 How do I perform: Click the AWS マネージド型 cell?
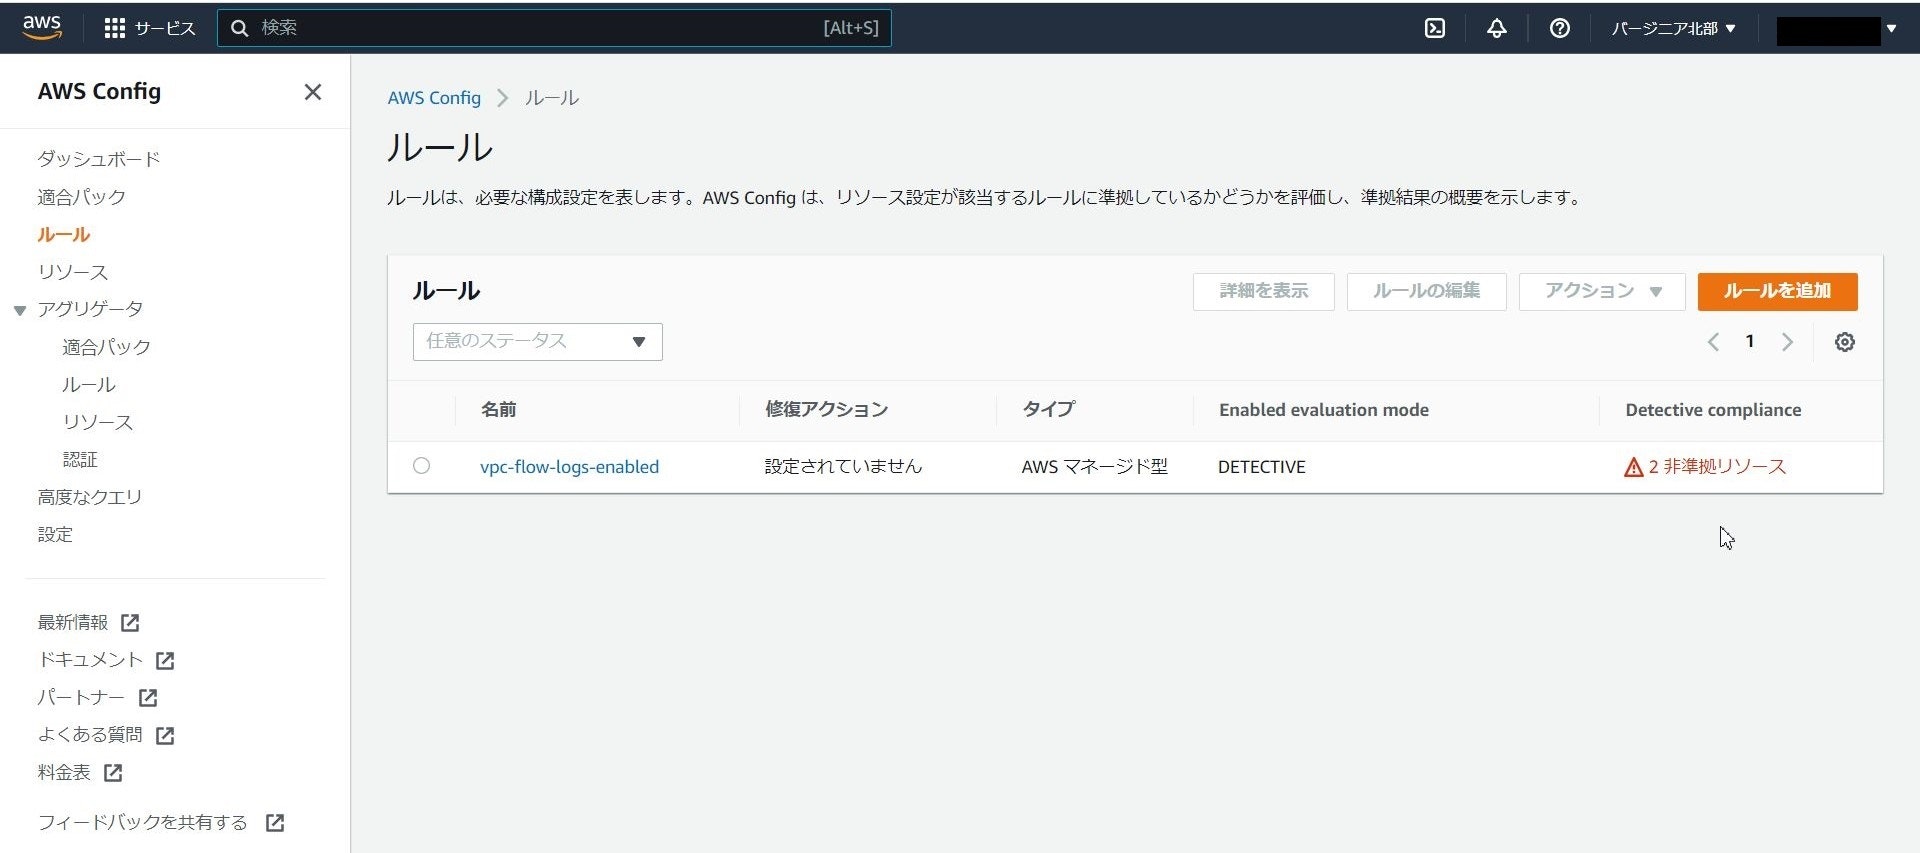point(1095,467)
